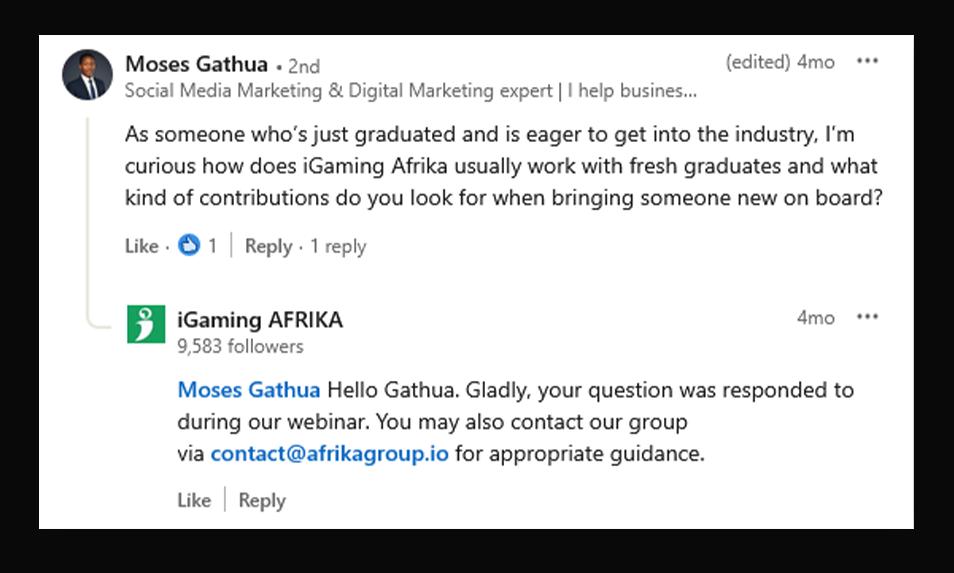
Task: Like the iGaming AFRIKA reply
Action: tap(194, 500)
